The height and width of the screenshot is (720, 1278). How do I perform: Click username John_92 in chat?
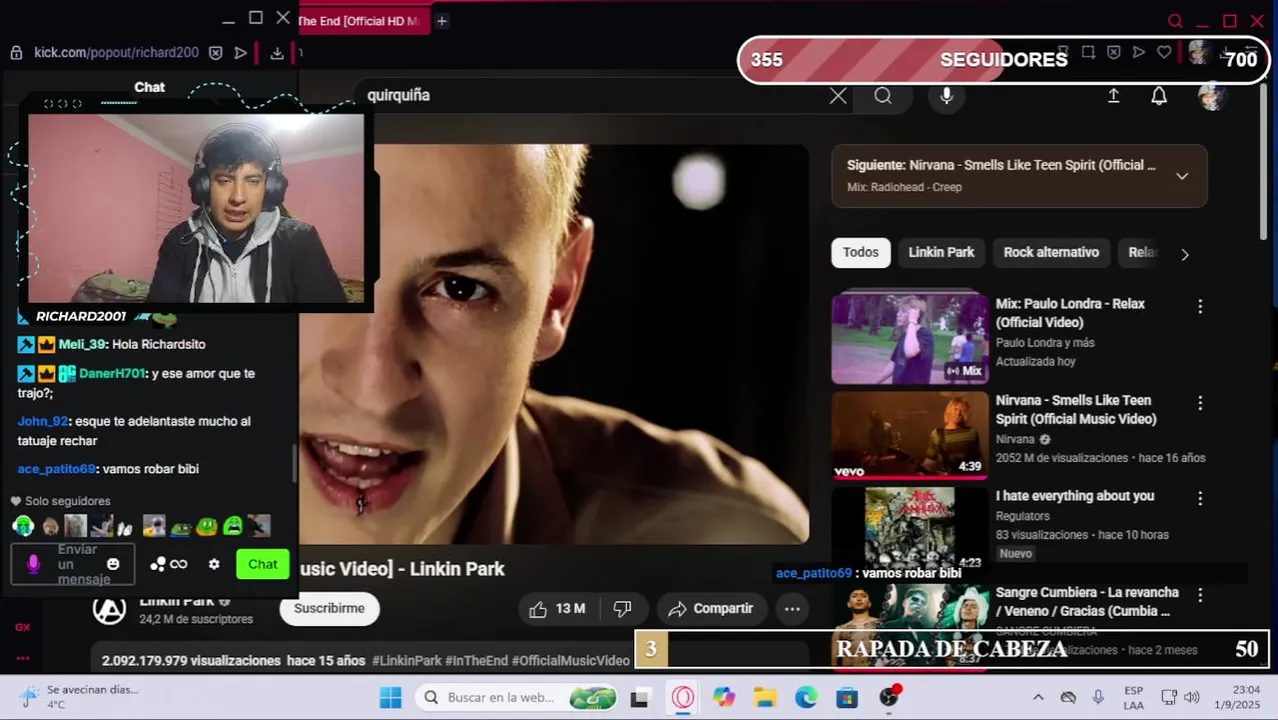(42, 421)
